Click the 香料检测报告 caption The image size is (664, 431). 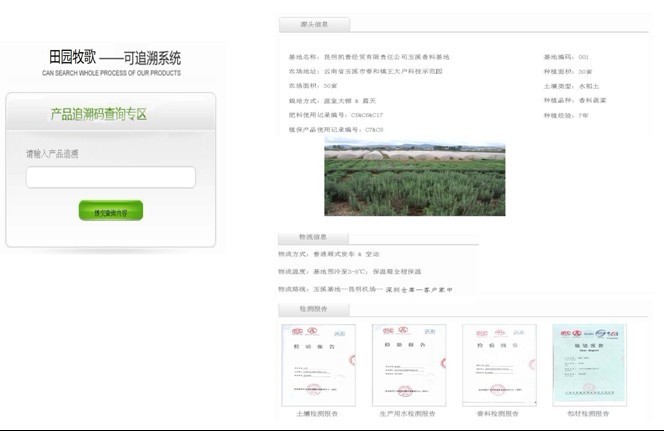point(498,414)
